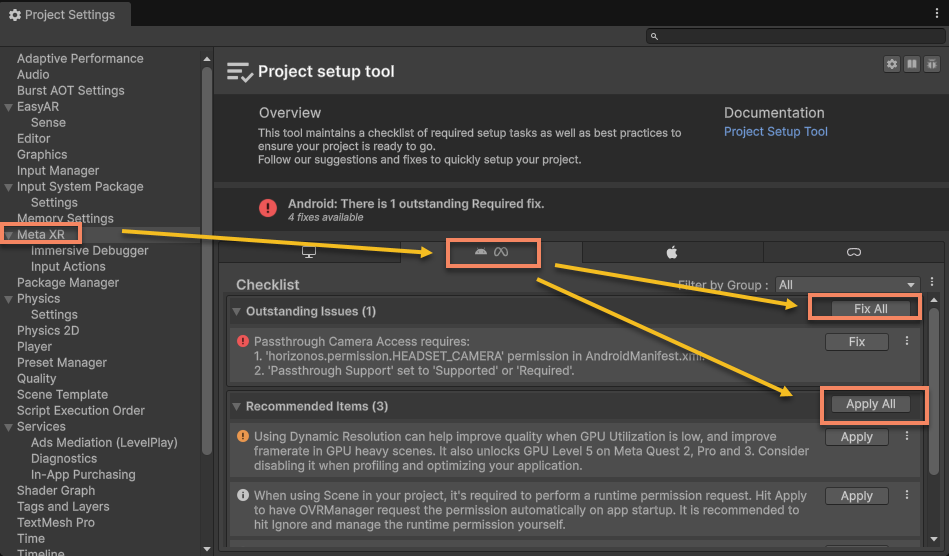Select Audio settings
The width and height of the screenshot is (949, 556).
point(33,74)
